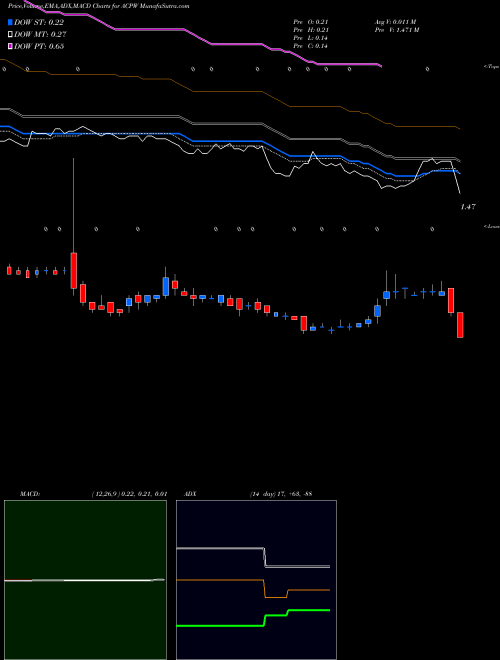Open the green MACD indicator panel

(x=85, y=580)
